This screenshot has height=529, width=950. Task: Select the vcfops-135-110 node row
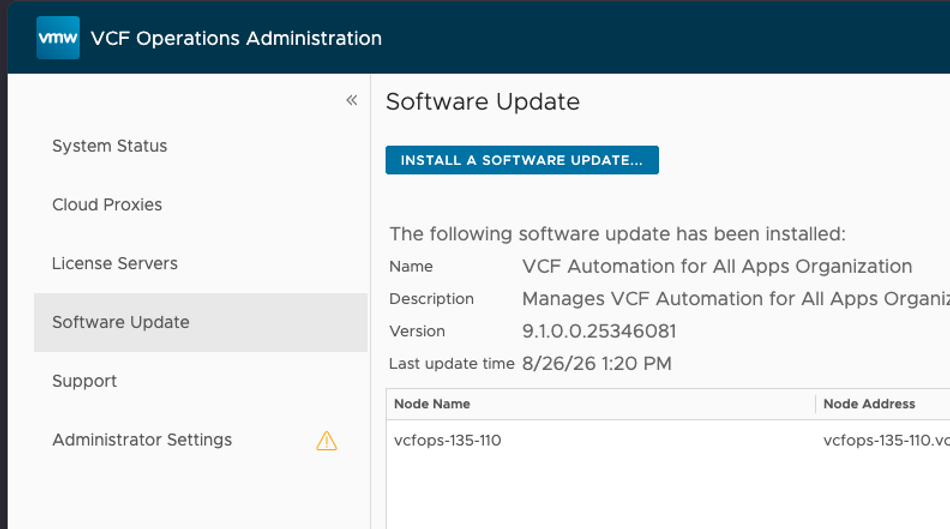coord(668,441)
